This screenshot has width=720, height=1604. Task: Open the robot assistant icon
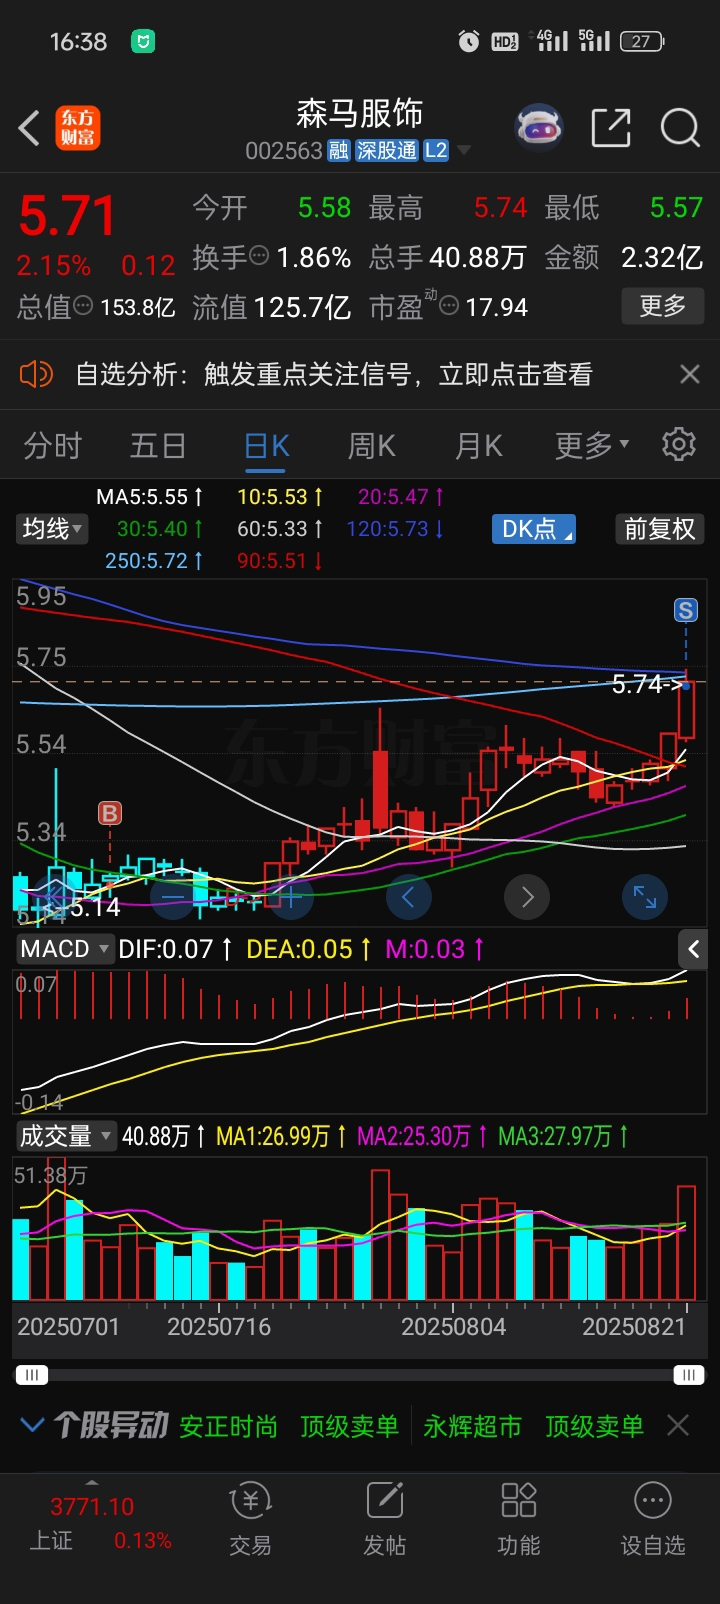point(538,128)
